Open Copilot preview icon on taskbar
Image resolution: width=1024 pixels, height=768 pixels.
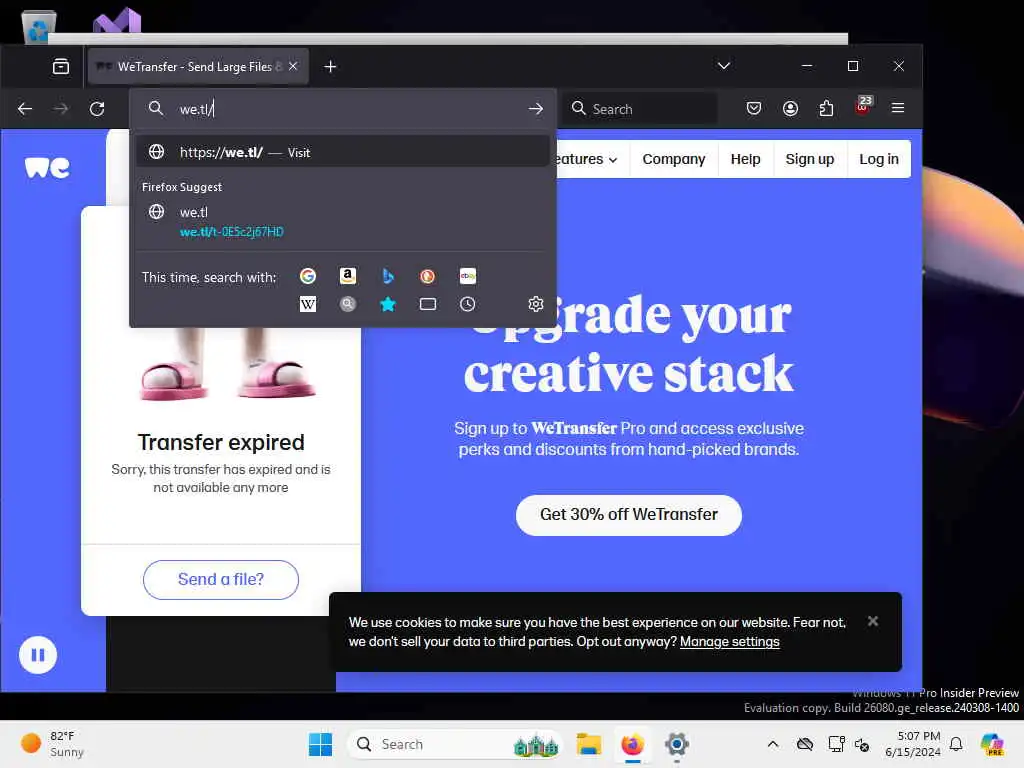[x=992, y=744]
